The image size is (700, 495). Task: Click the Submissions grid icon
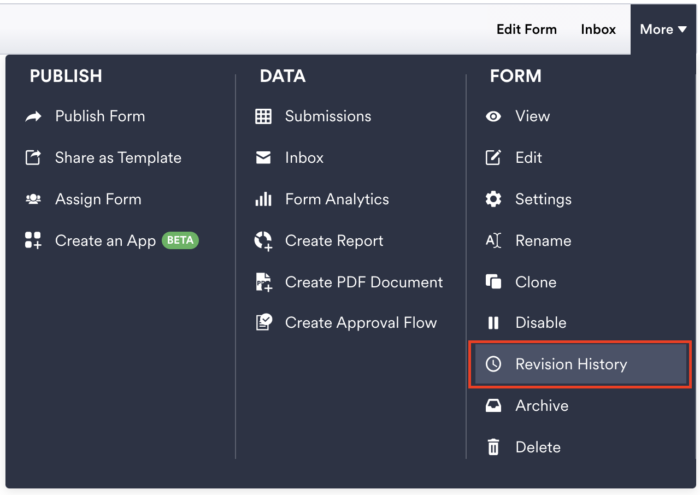coord(264,117)
